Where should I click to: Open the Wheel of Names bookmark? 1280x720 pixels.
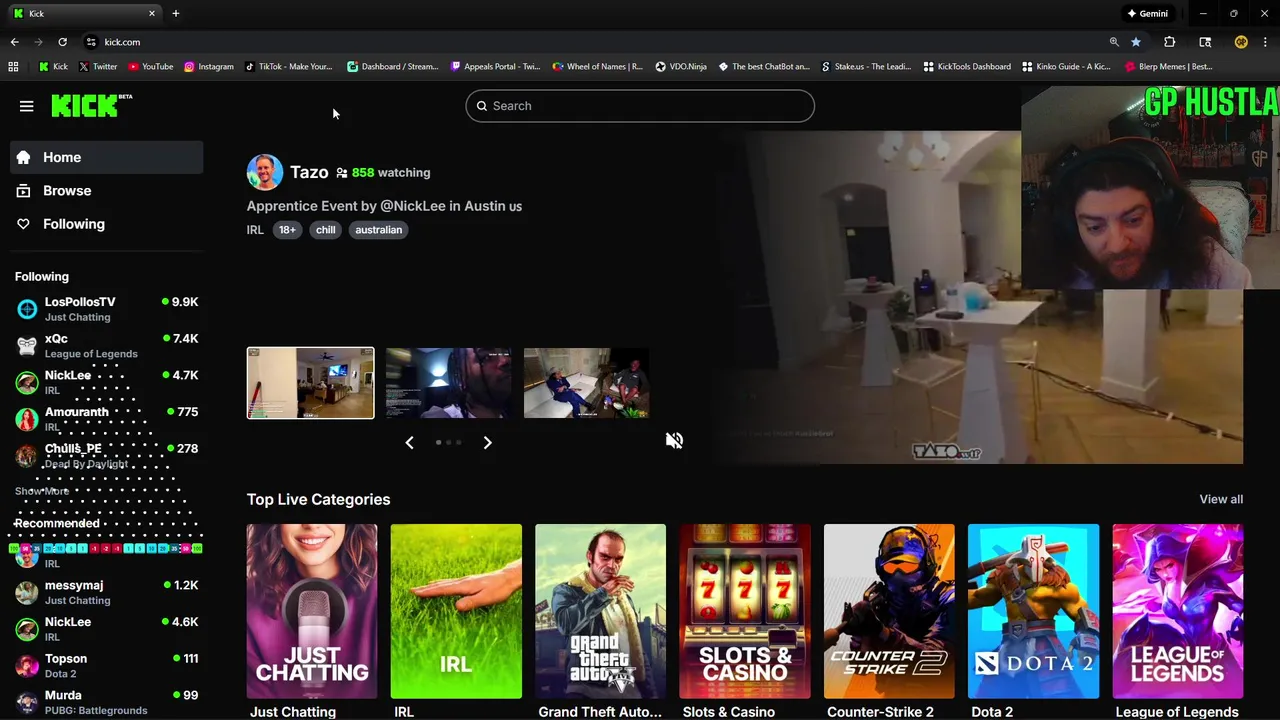[x=598, y=67]
